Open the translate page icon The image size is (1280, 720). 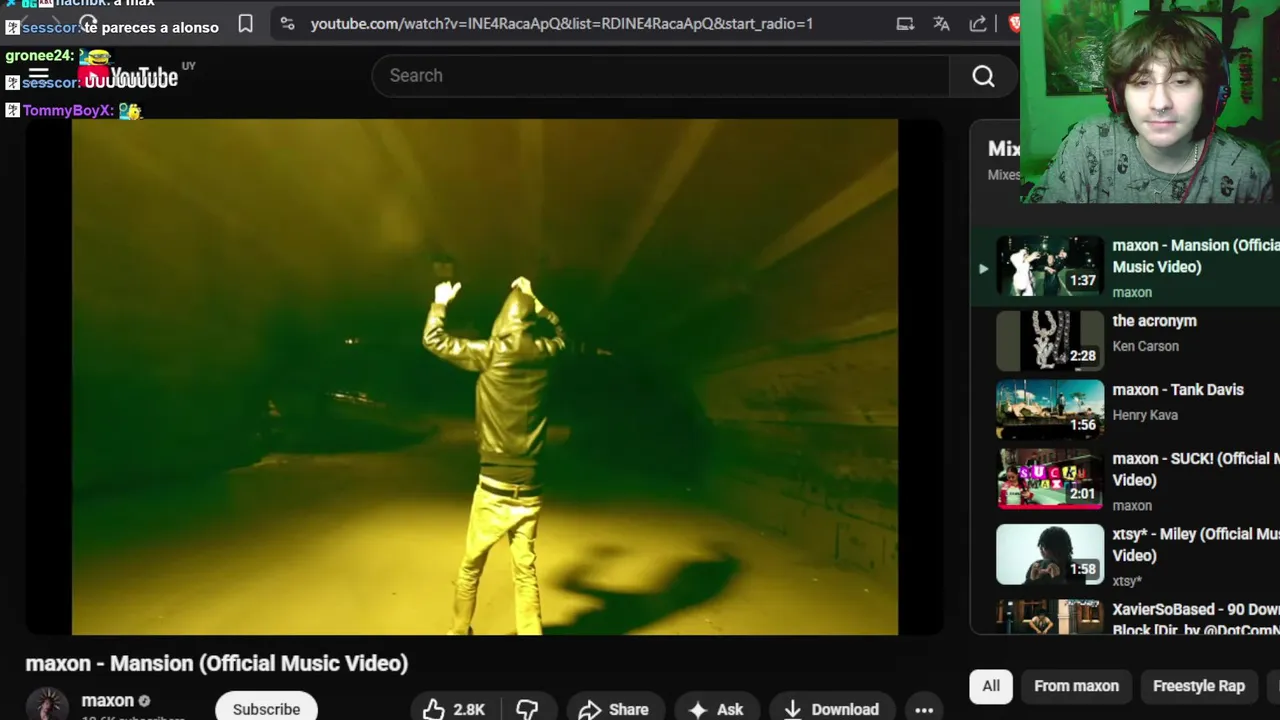[941, 24]
